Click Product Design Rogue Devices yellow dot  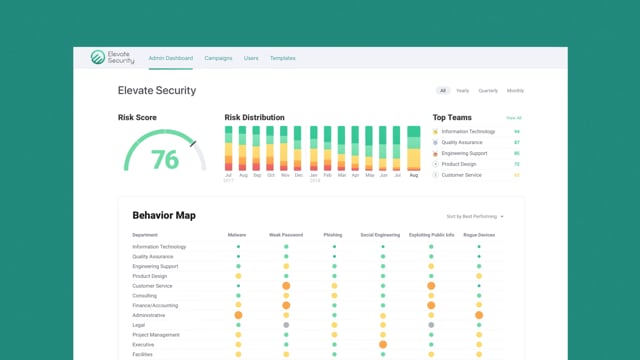[479, 276]
